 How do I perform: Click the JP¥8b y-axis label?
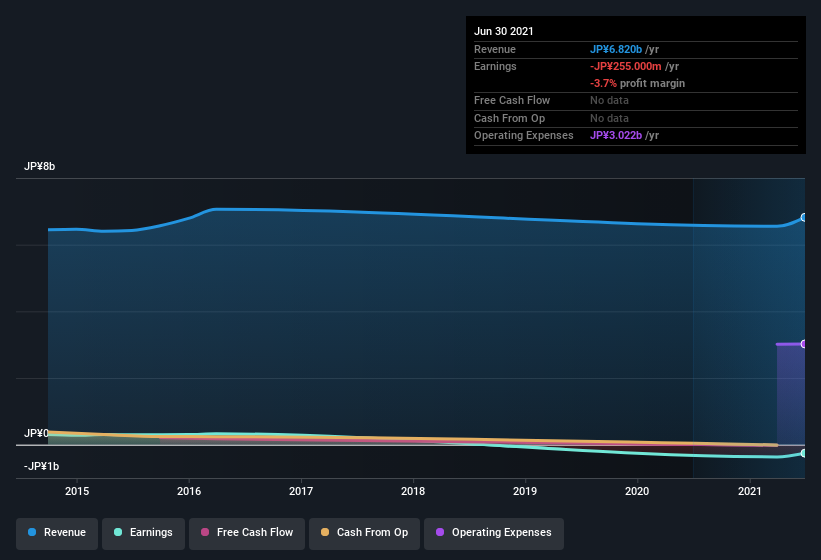(39, 166)
